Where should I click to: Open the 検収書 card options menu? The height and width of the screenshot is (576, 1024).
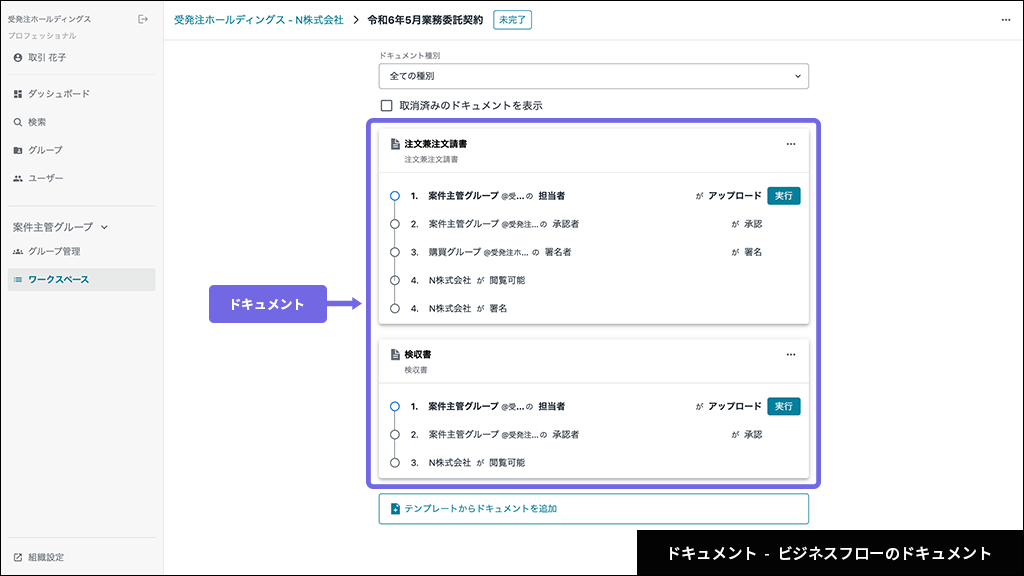coord(791,355)
